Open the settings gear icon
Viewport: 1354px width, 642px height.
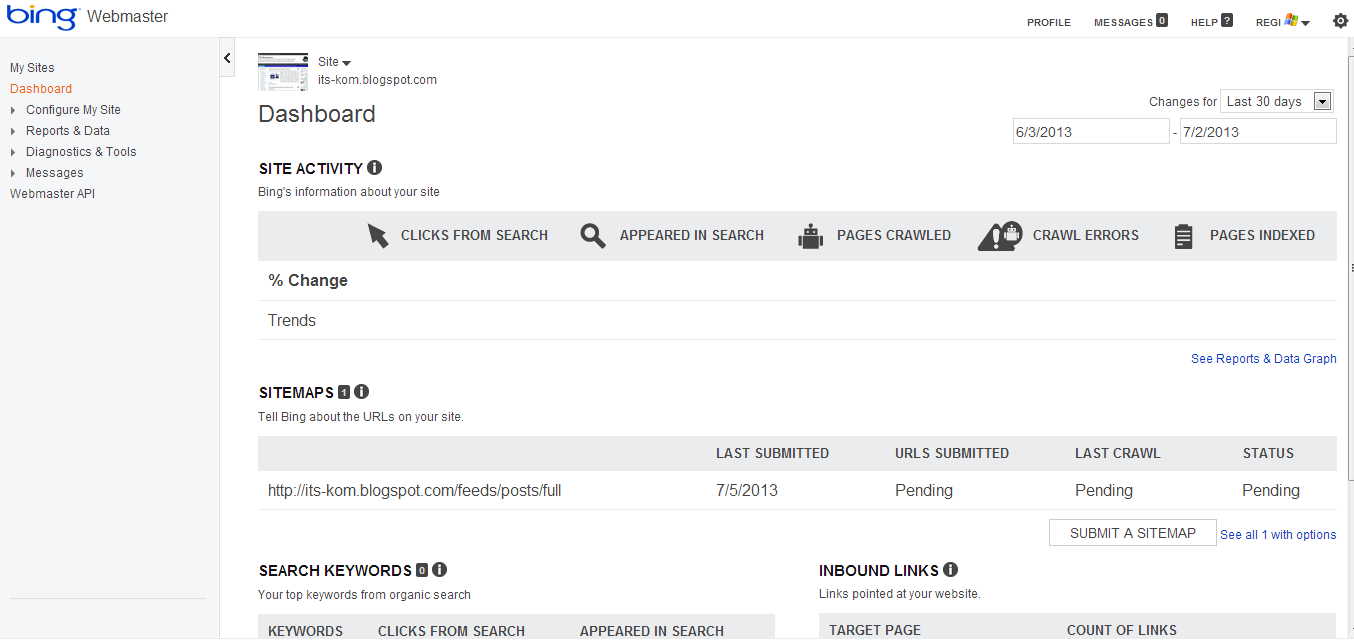click(x=1340, y=21)
